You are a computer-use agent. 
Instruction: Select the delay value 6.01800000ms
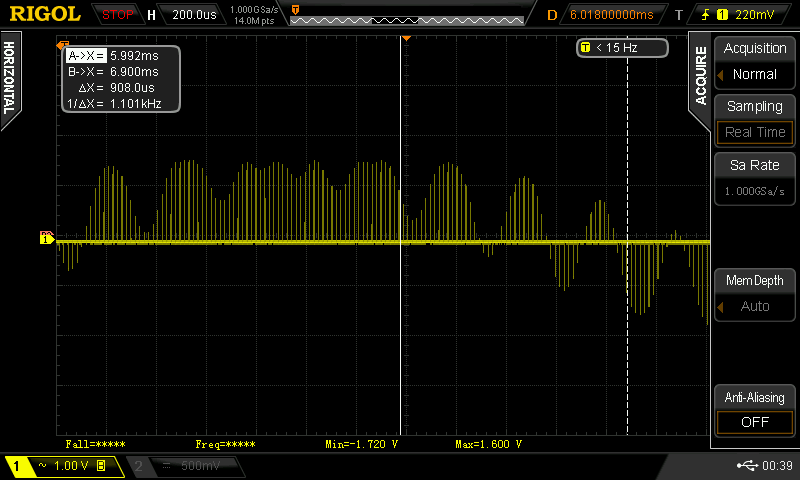click(x=611, y=15)
